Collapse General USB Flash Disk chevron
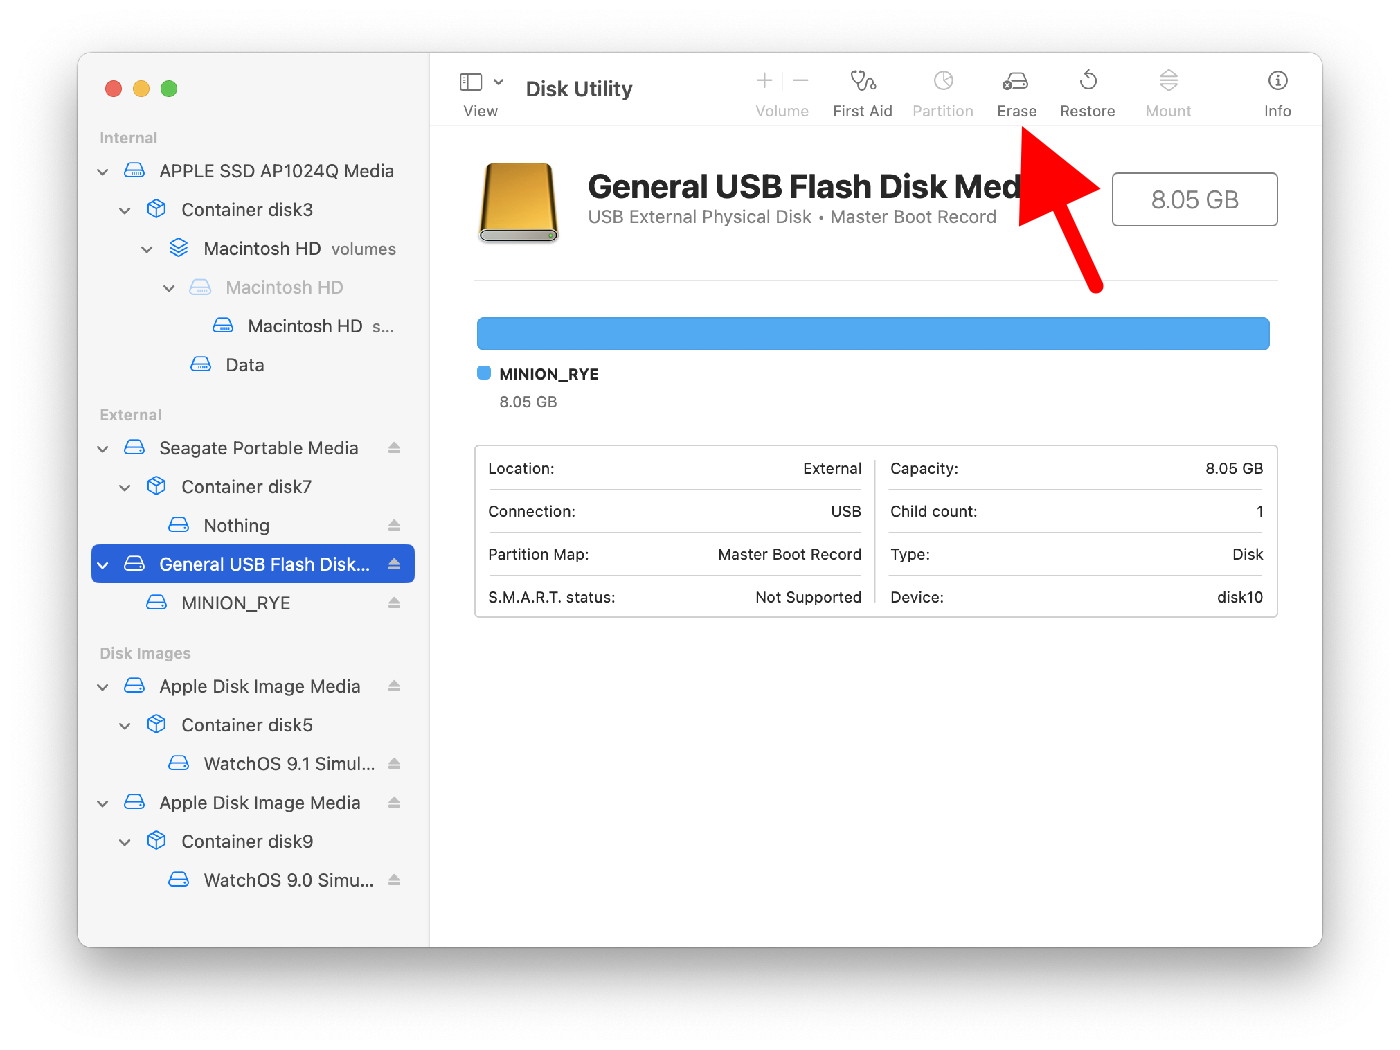This screenshot has width=1400, height=1050. pos(103,565)
